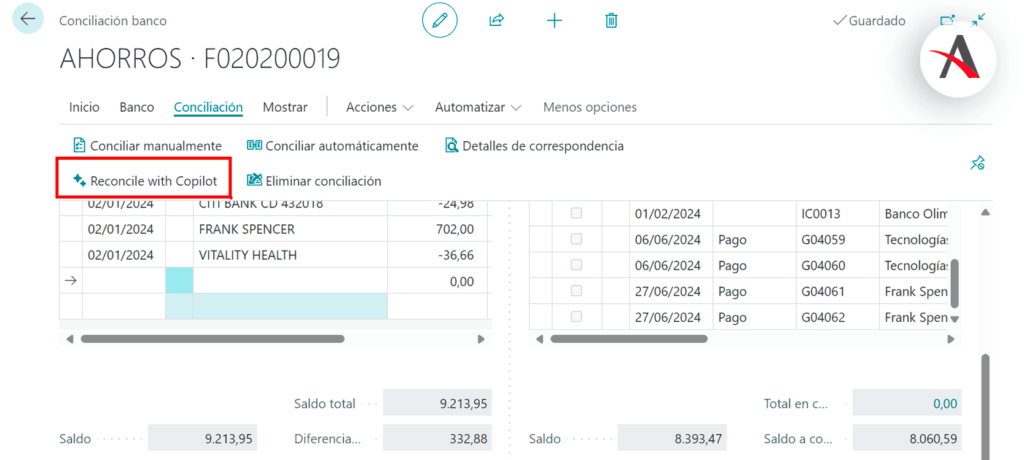Click the collapse page arrows icon

(x=978, y=20)
